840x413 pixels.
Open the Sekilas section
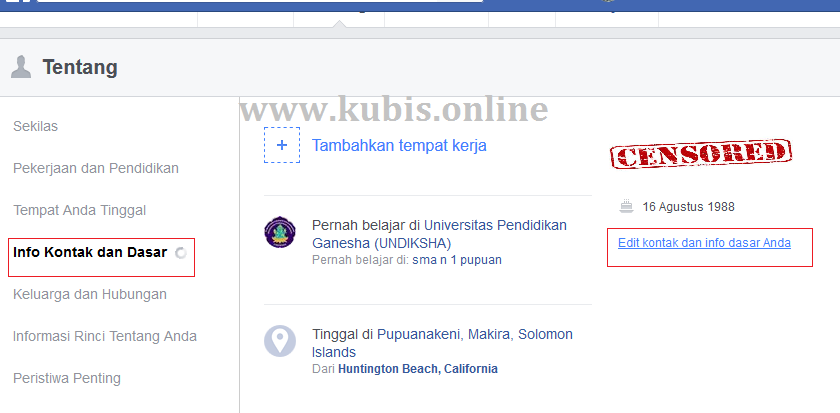pyautogui.click(x=35, y=126)
